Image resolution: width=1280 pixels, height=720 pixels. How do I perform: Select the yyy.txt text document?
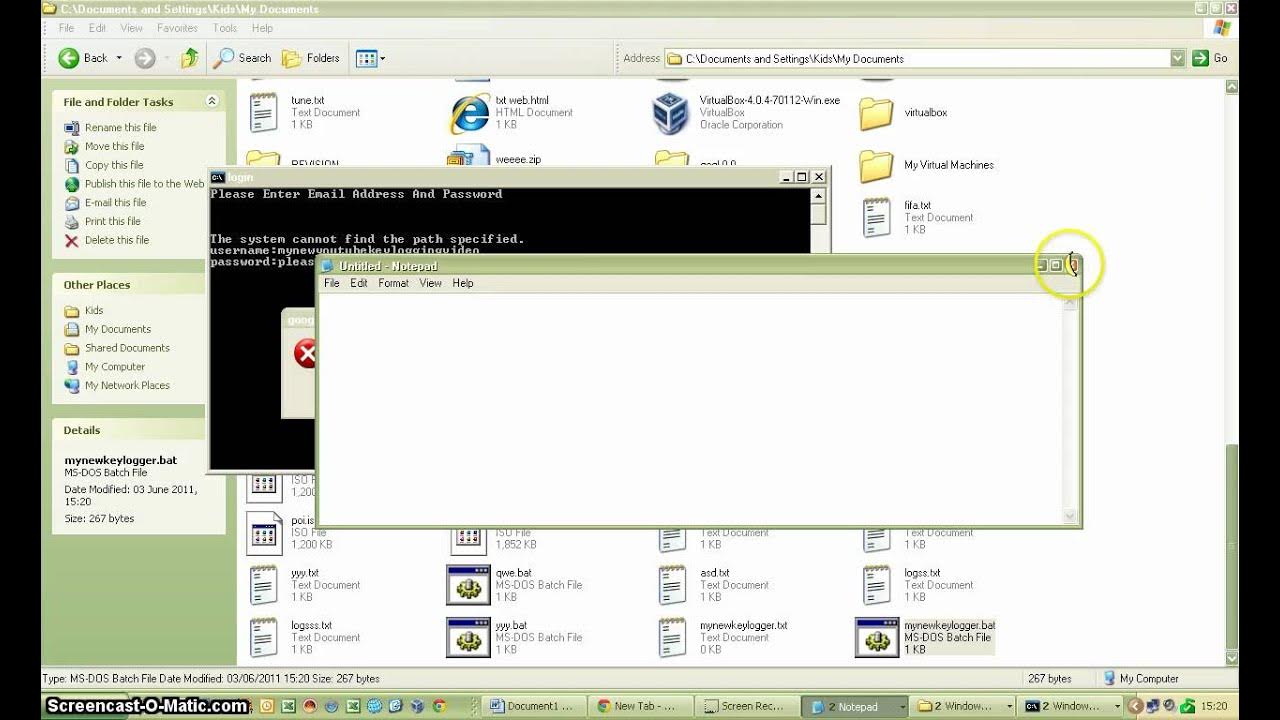[263, 585]
